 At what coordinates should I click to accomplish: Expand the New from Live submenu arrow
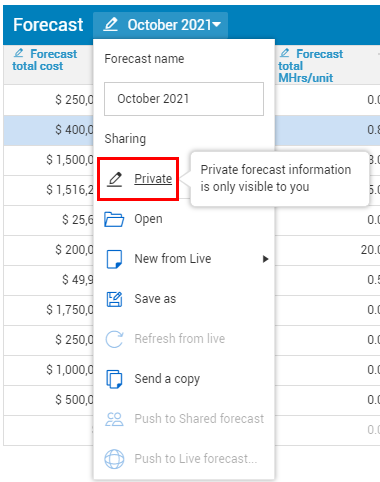[x=265, y=259]
